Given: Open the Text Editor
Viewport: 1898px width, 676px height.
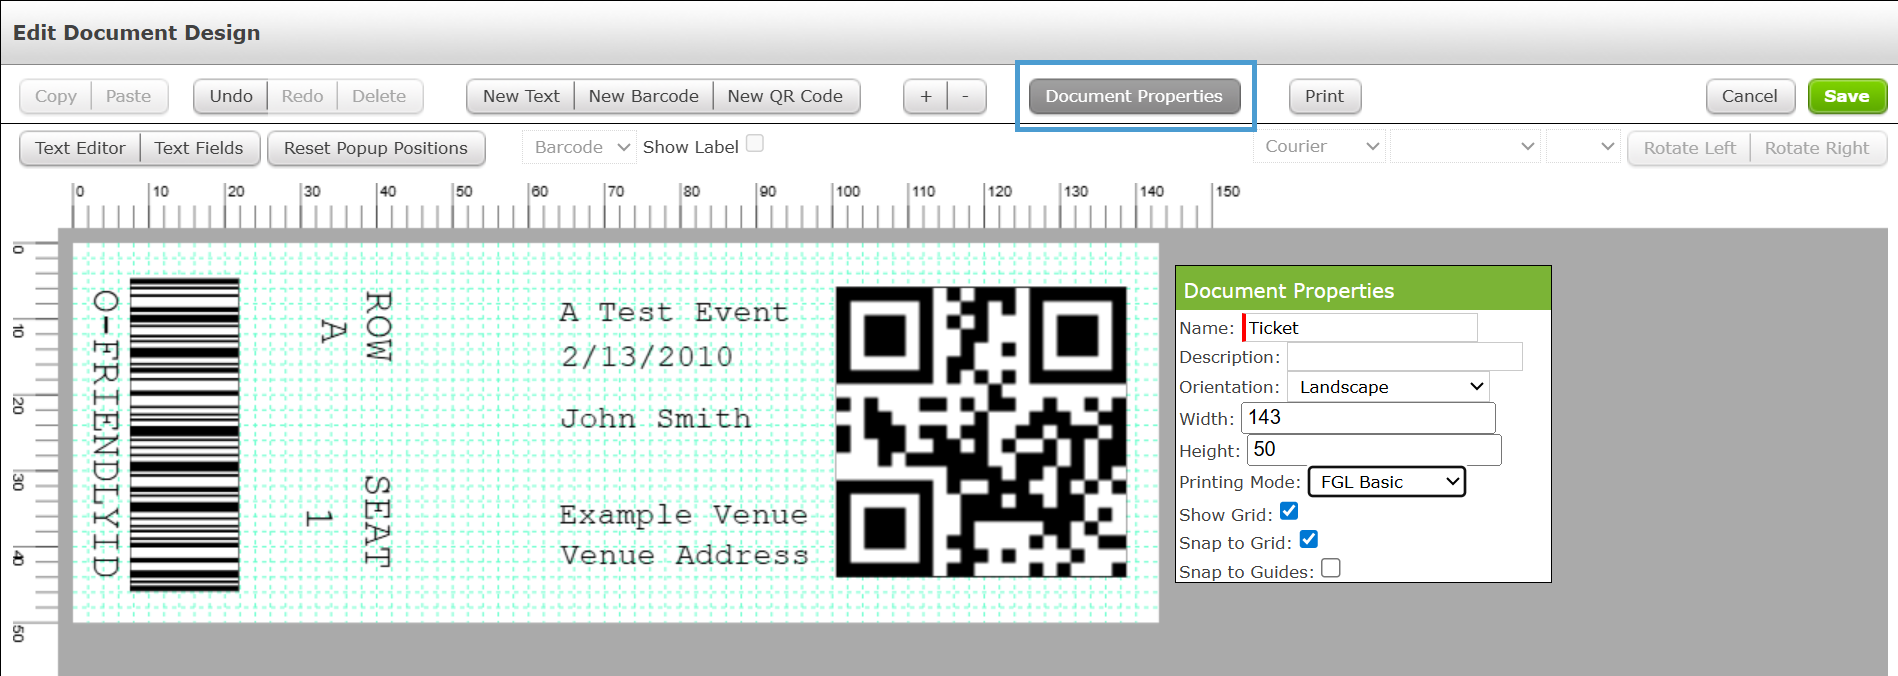Looking at the screenshot, I should (x=80, y=148).
